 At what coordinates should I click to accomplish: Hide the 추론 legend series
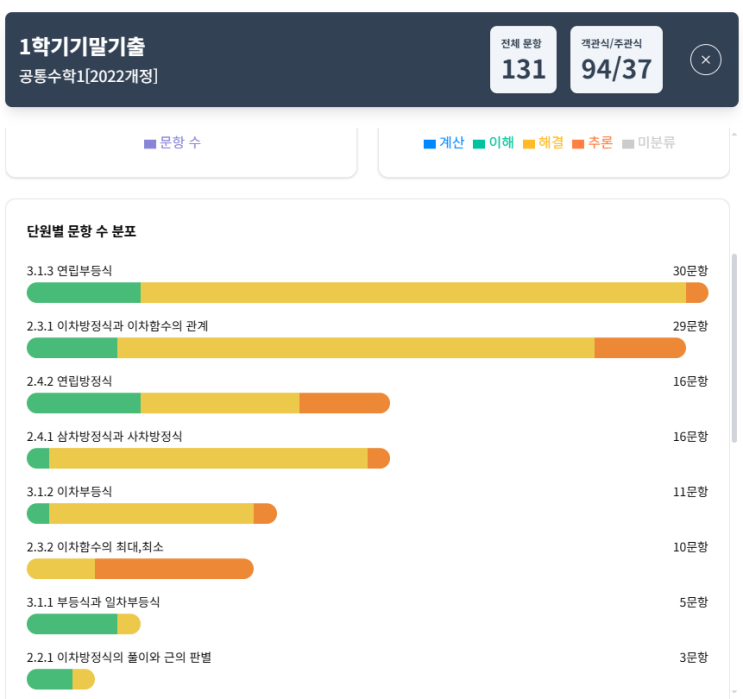[592, 143]
